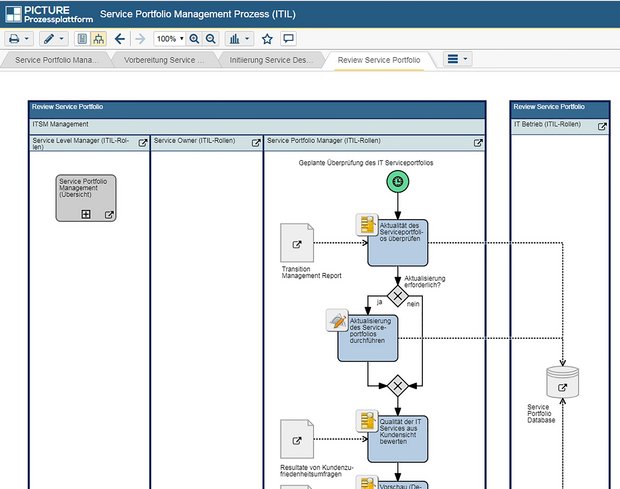The height and width of the screenshot is (489, 620).
Task: Click the green timer start event
Action: (x=398, y=181)
